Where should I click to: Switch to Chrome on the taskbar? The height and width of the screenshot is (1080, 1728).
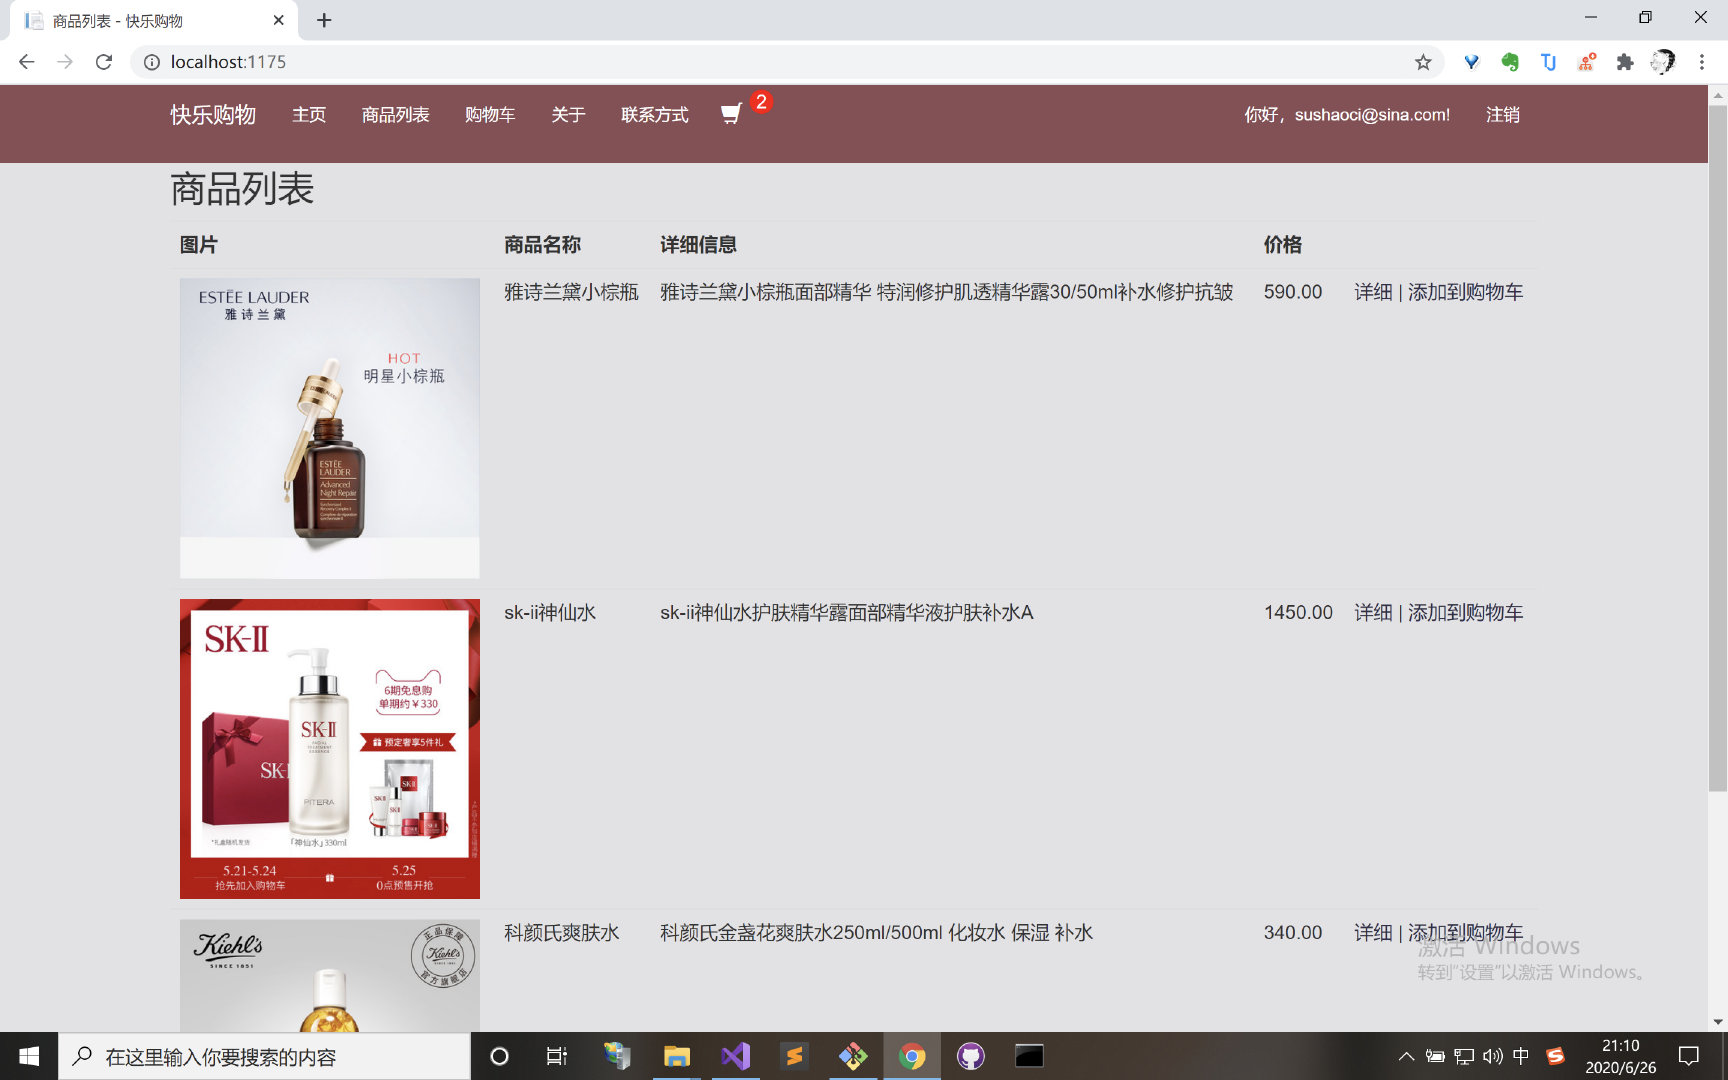coord(912,1056)
